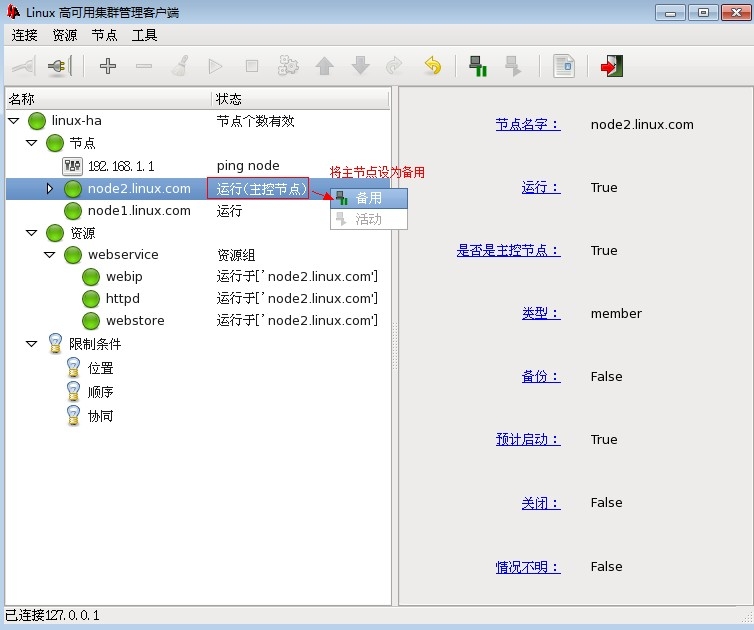Click the cleanup brush toolbar icon
This screenshot has height=630, width=754.
(x=180, y=66)
